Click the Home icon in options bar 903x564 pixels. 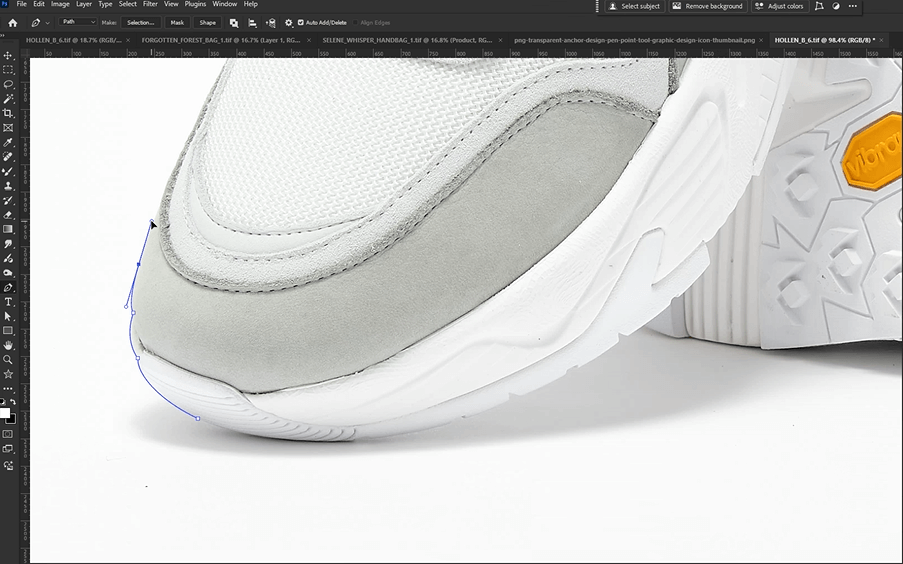(13, 22)
